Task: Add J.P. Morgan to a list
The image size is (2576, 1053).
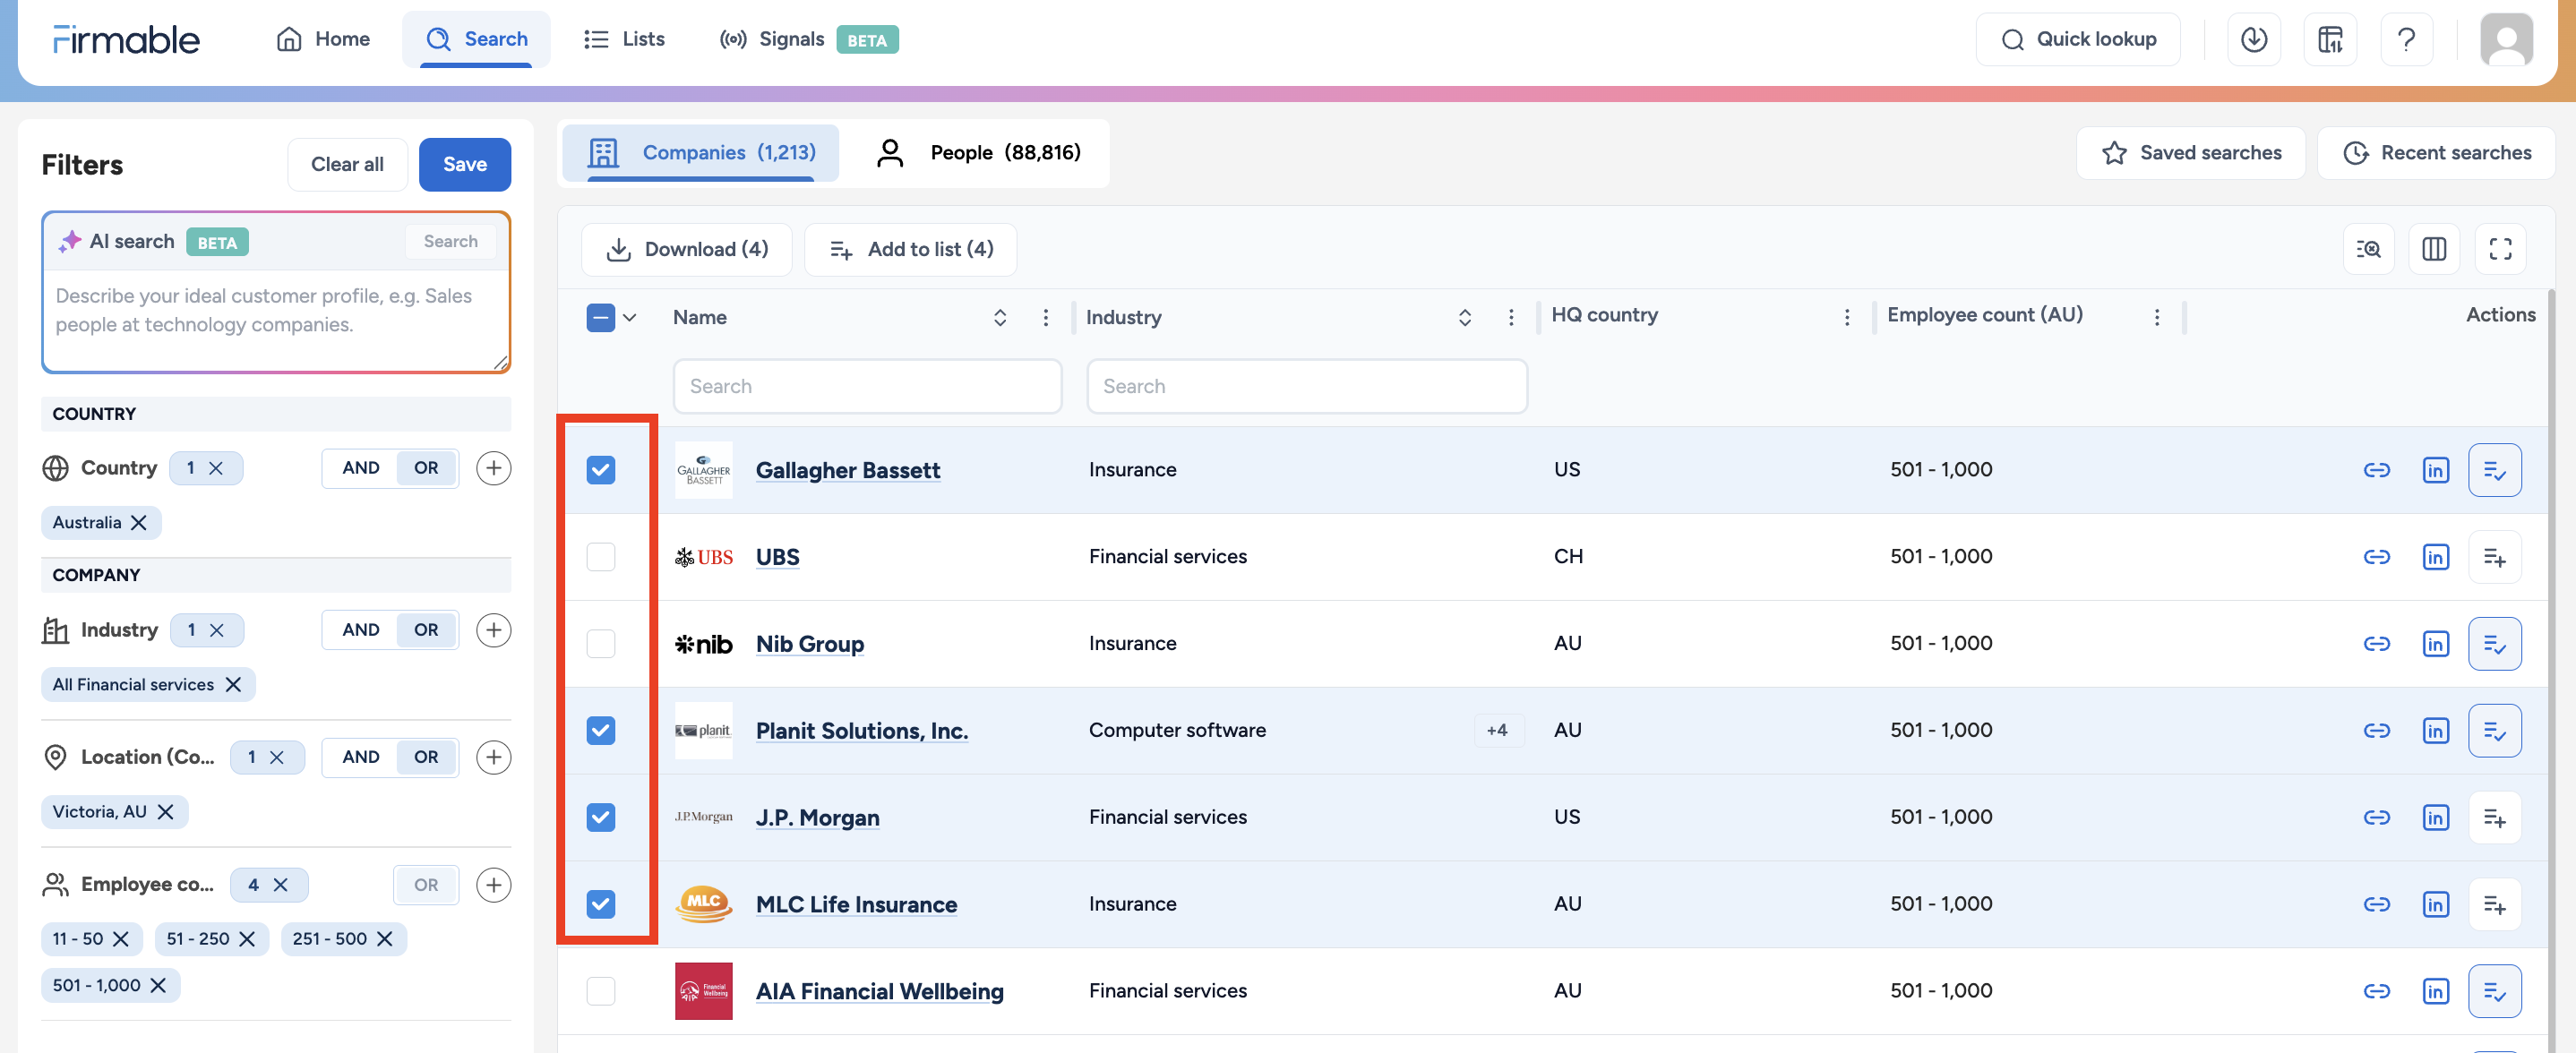Action: click(x=2494, y=818)
